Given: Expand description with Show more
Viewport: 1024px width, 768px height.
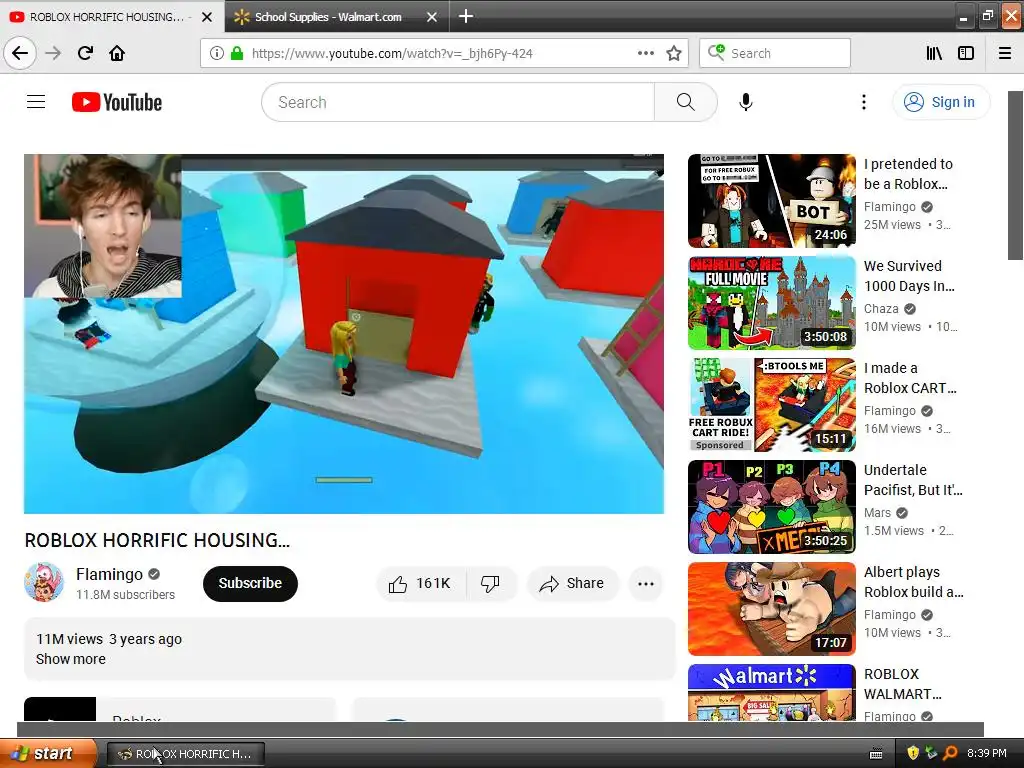Looking at the screenshot, I should click(x=71, y=659).
